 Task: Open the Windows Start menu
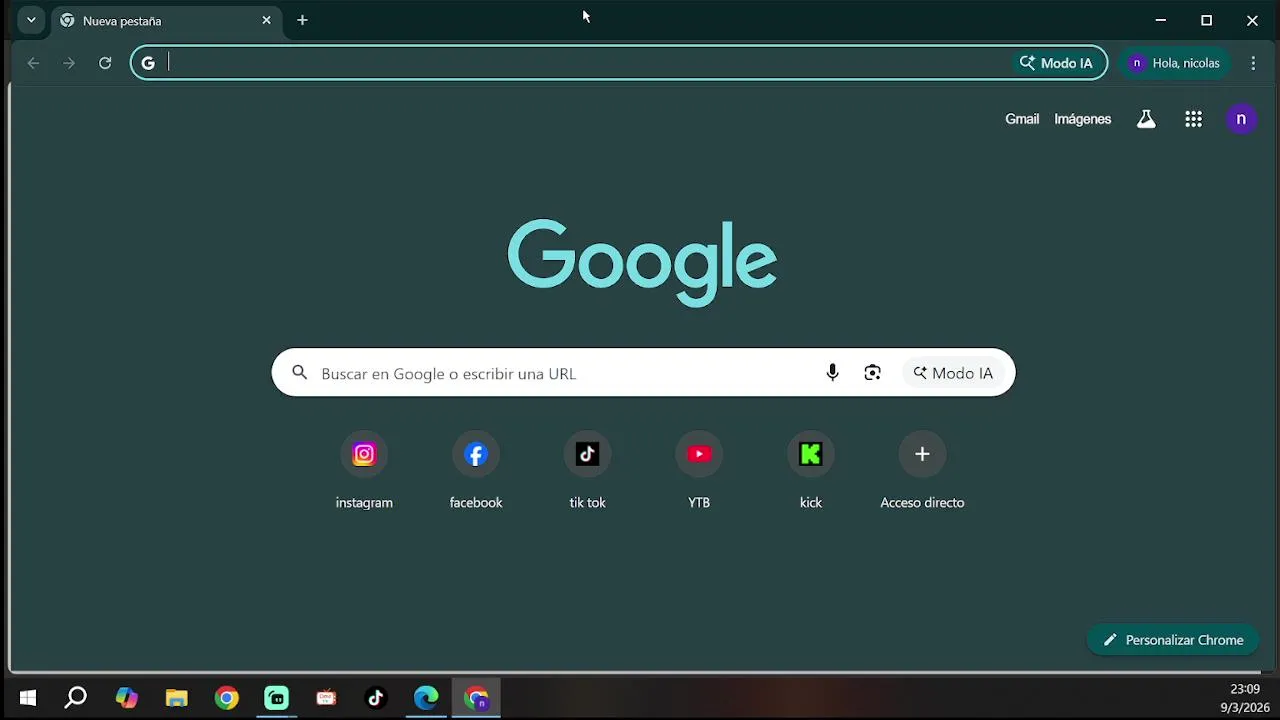(28, 698)
